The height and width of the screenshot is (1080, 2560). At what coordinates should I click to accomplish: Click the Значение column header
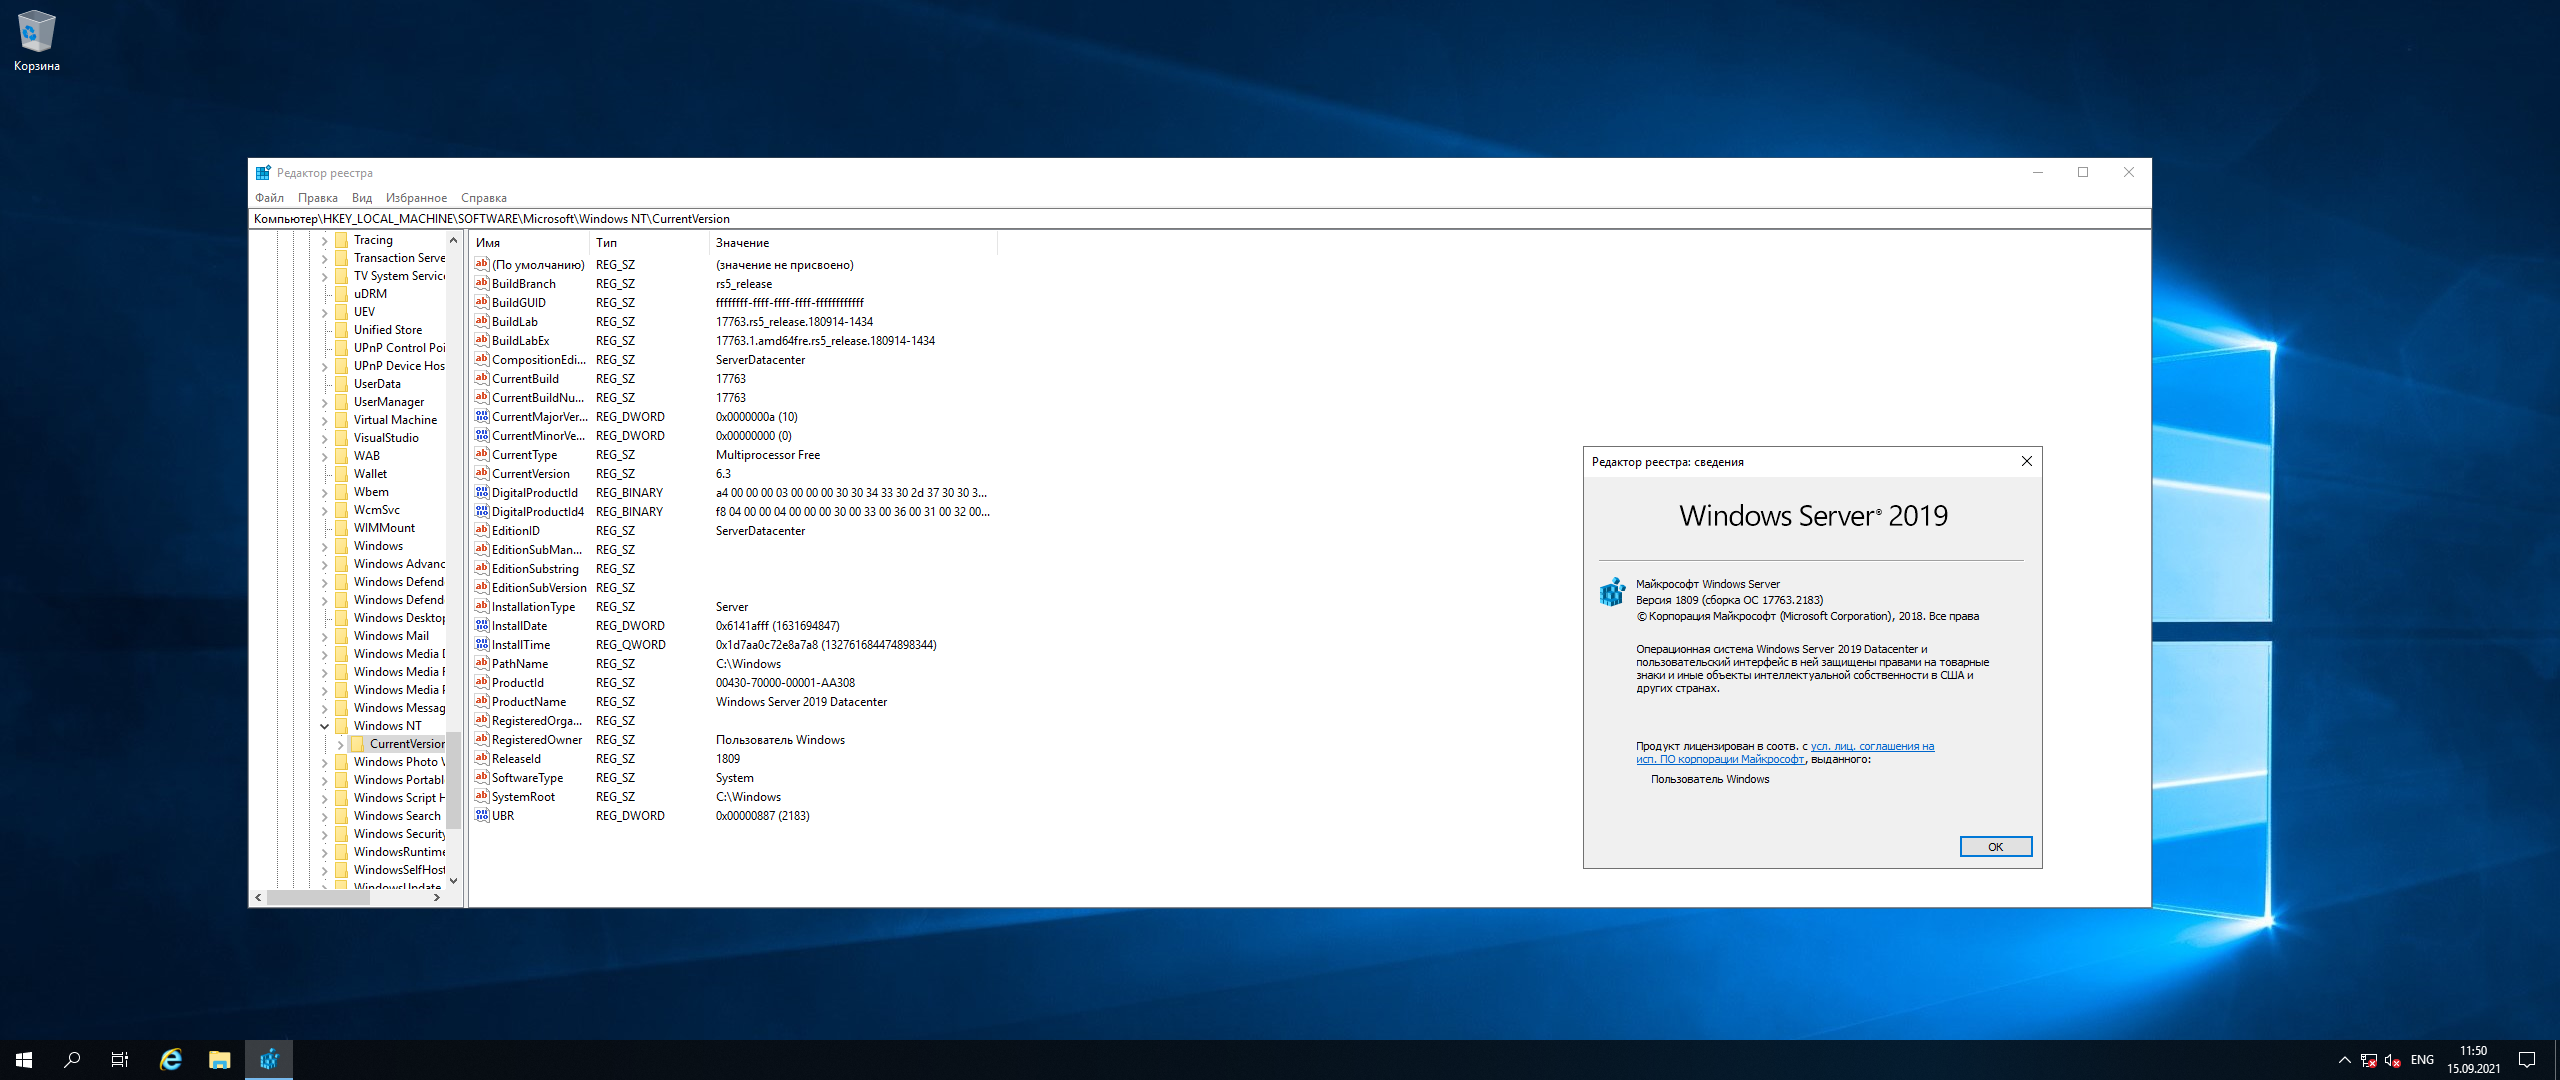[x=853, y=243]
